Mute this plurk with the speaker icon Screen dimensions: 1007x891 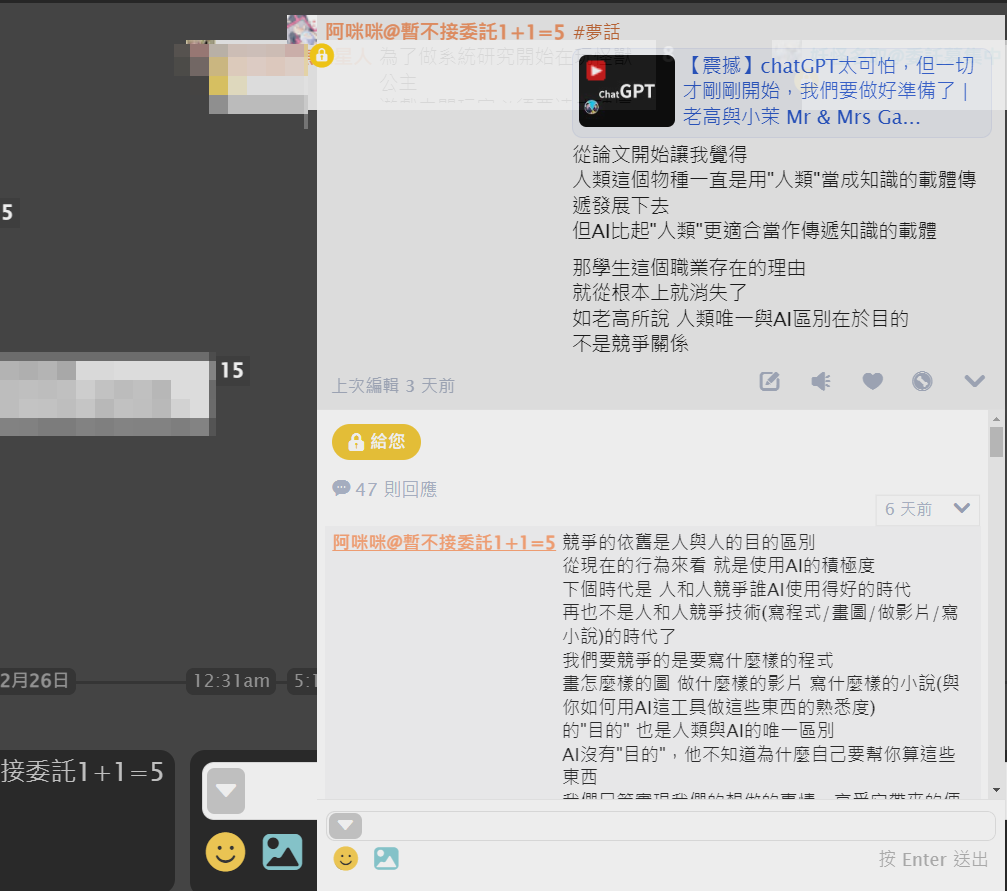point(821,382)
